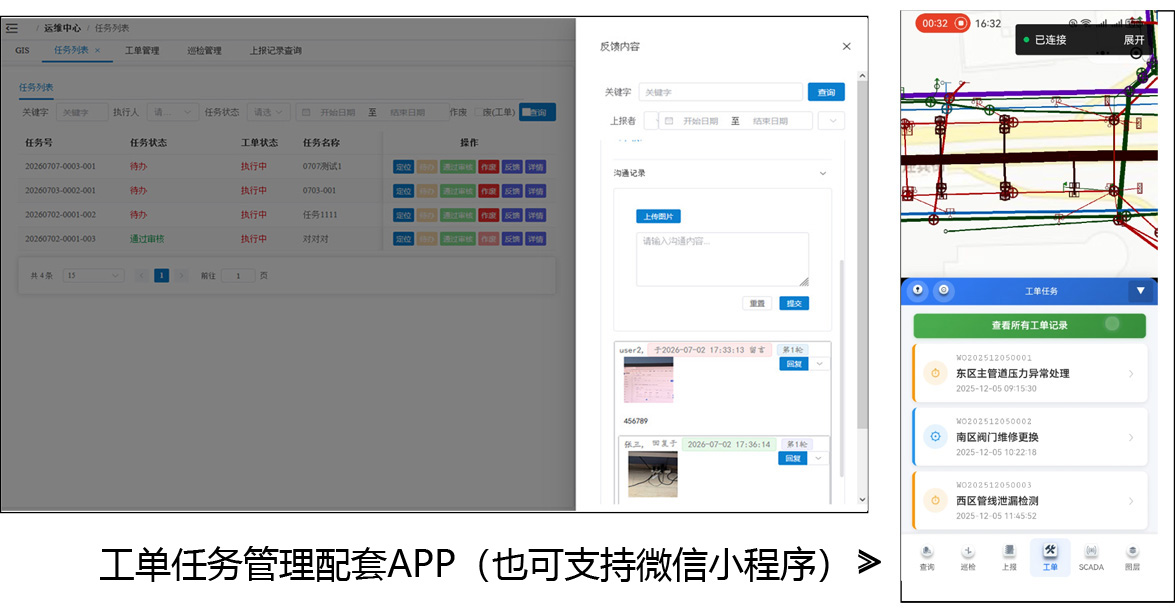This screenshot has width=1175, height=615.
Task: Click 展开 on the 已连接 banner
Action: [1133, 40]
